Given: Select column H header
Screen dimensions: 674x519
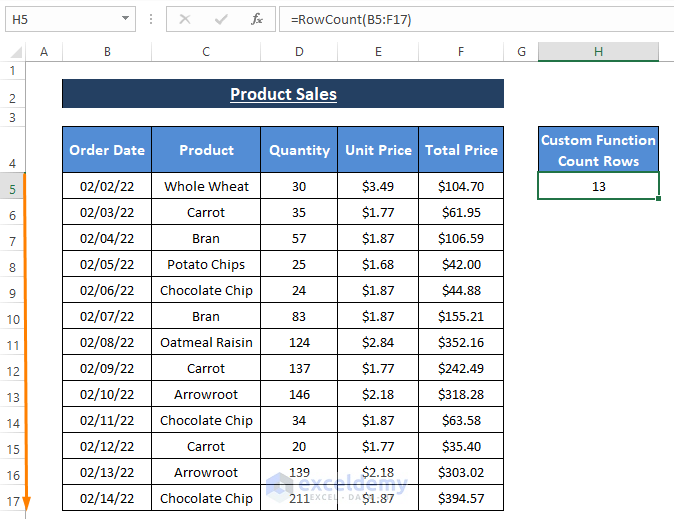Looking at the screenshot, I should point(598,52).
